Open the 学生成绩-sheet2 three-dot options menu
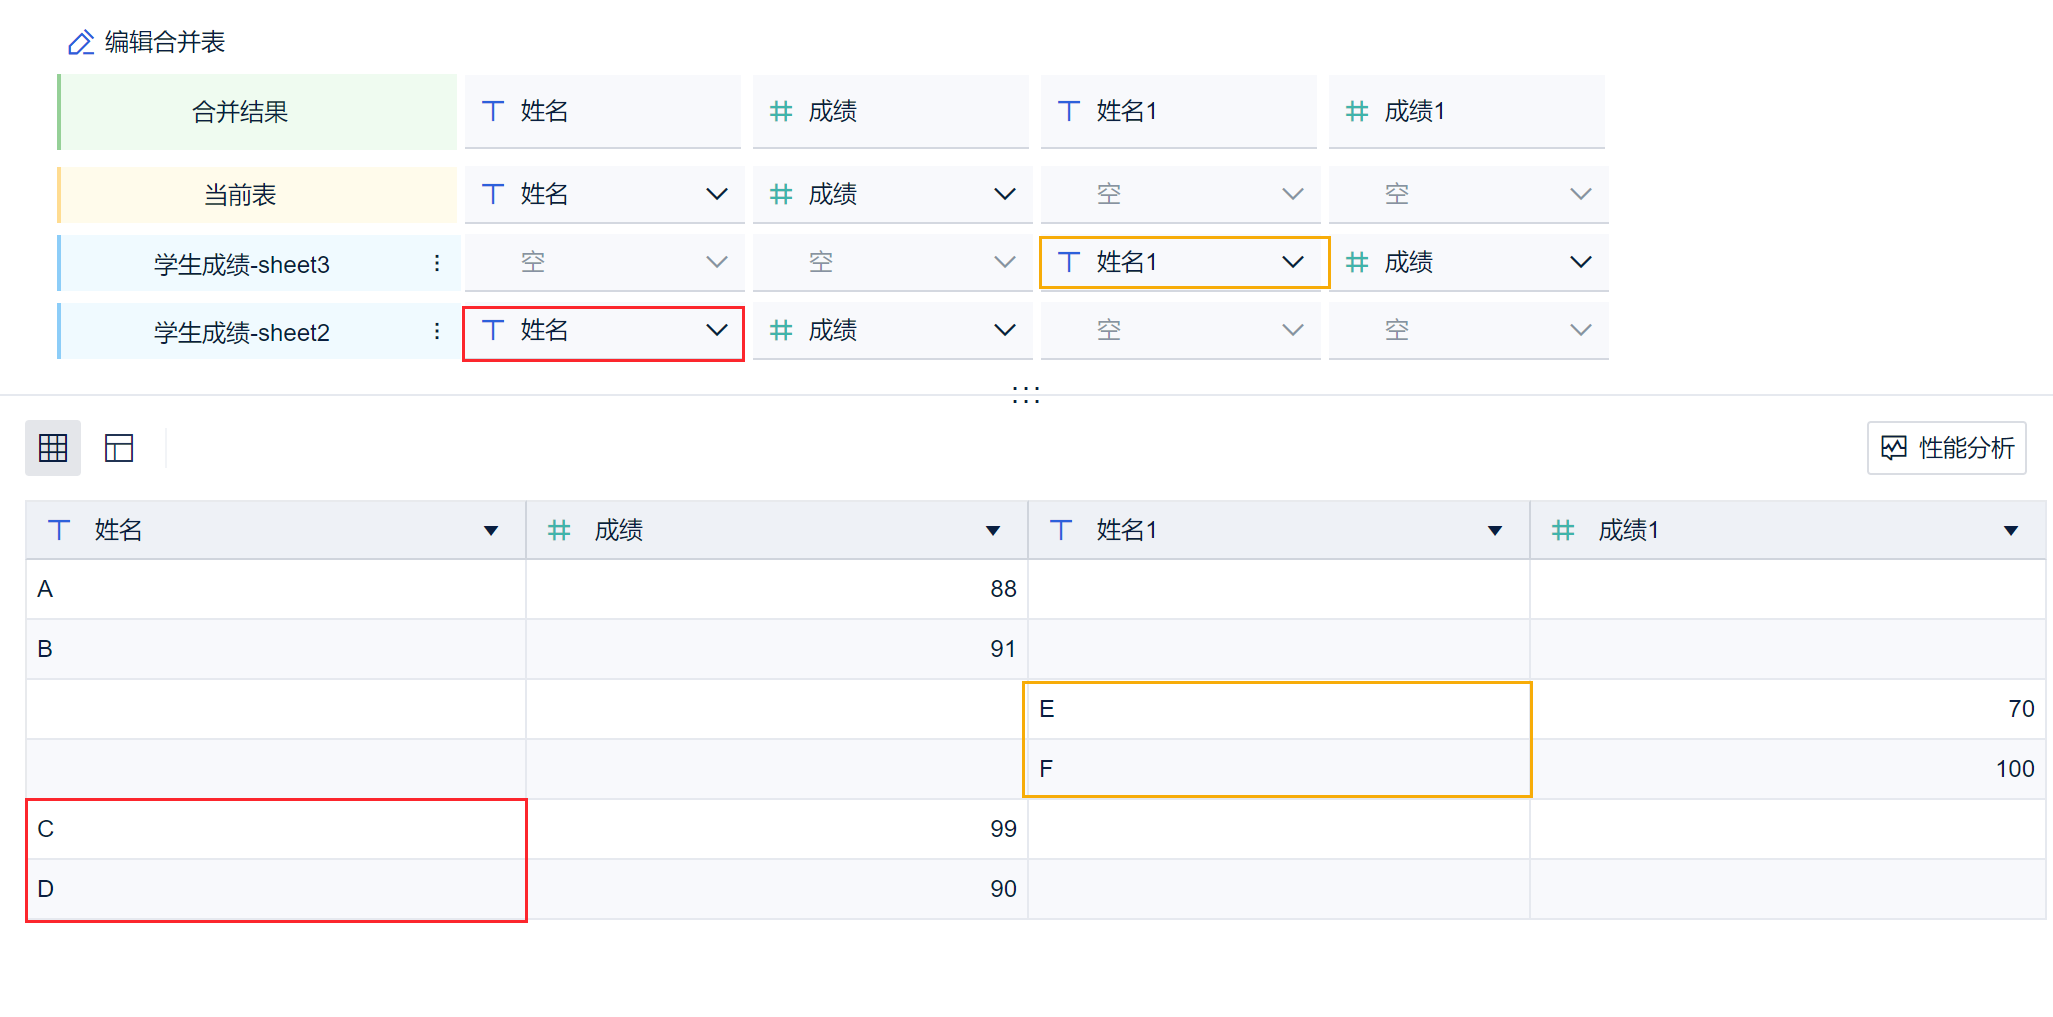 pos(437,331)
